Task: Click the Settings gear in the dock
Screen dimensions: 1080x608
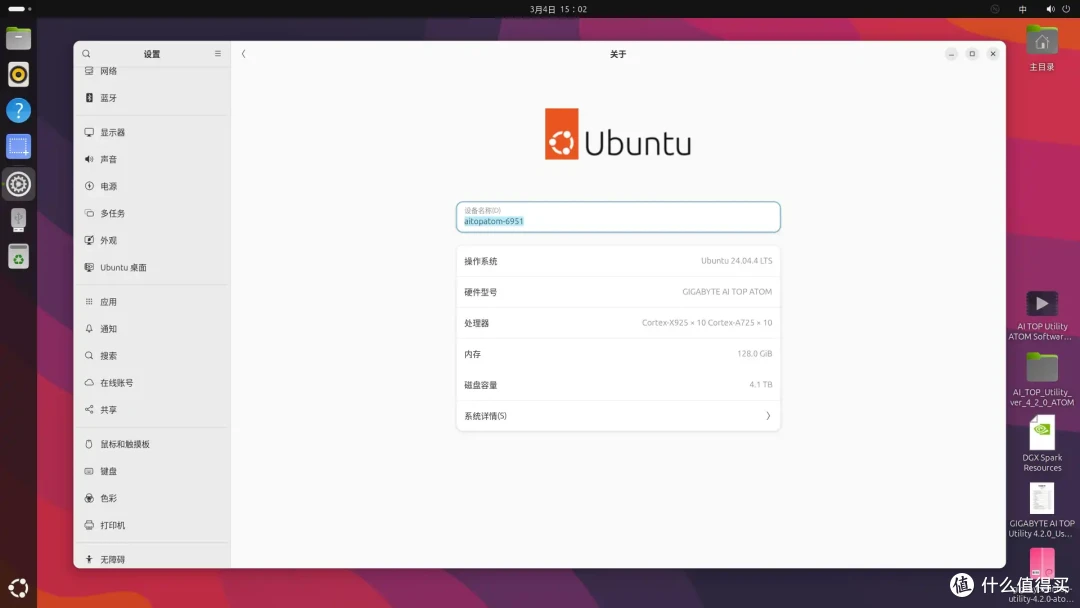Action: click(19, 184)
